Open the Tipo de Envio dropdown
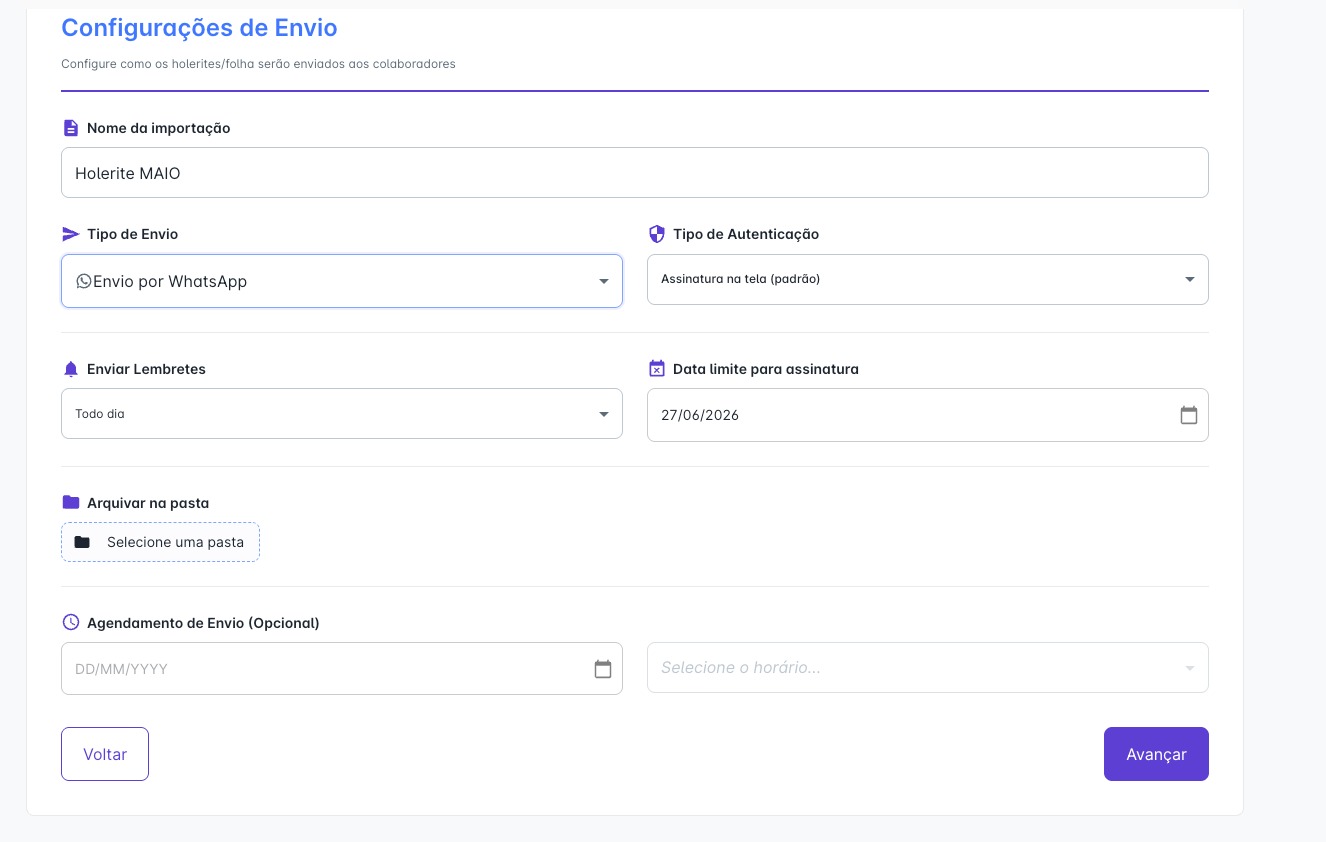The image size is (1326, 842). (342, 281)
